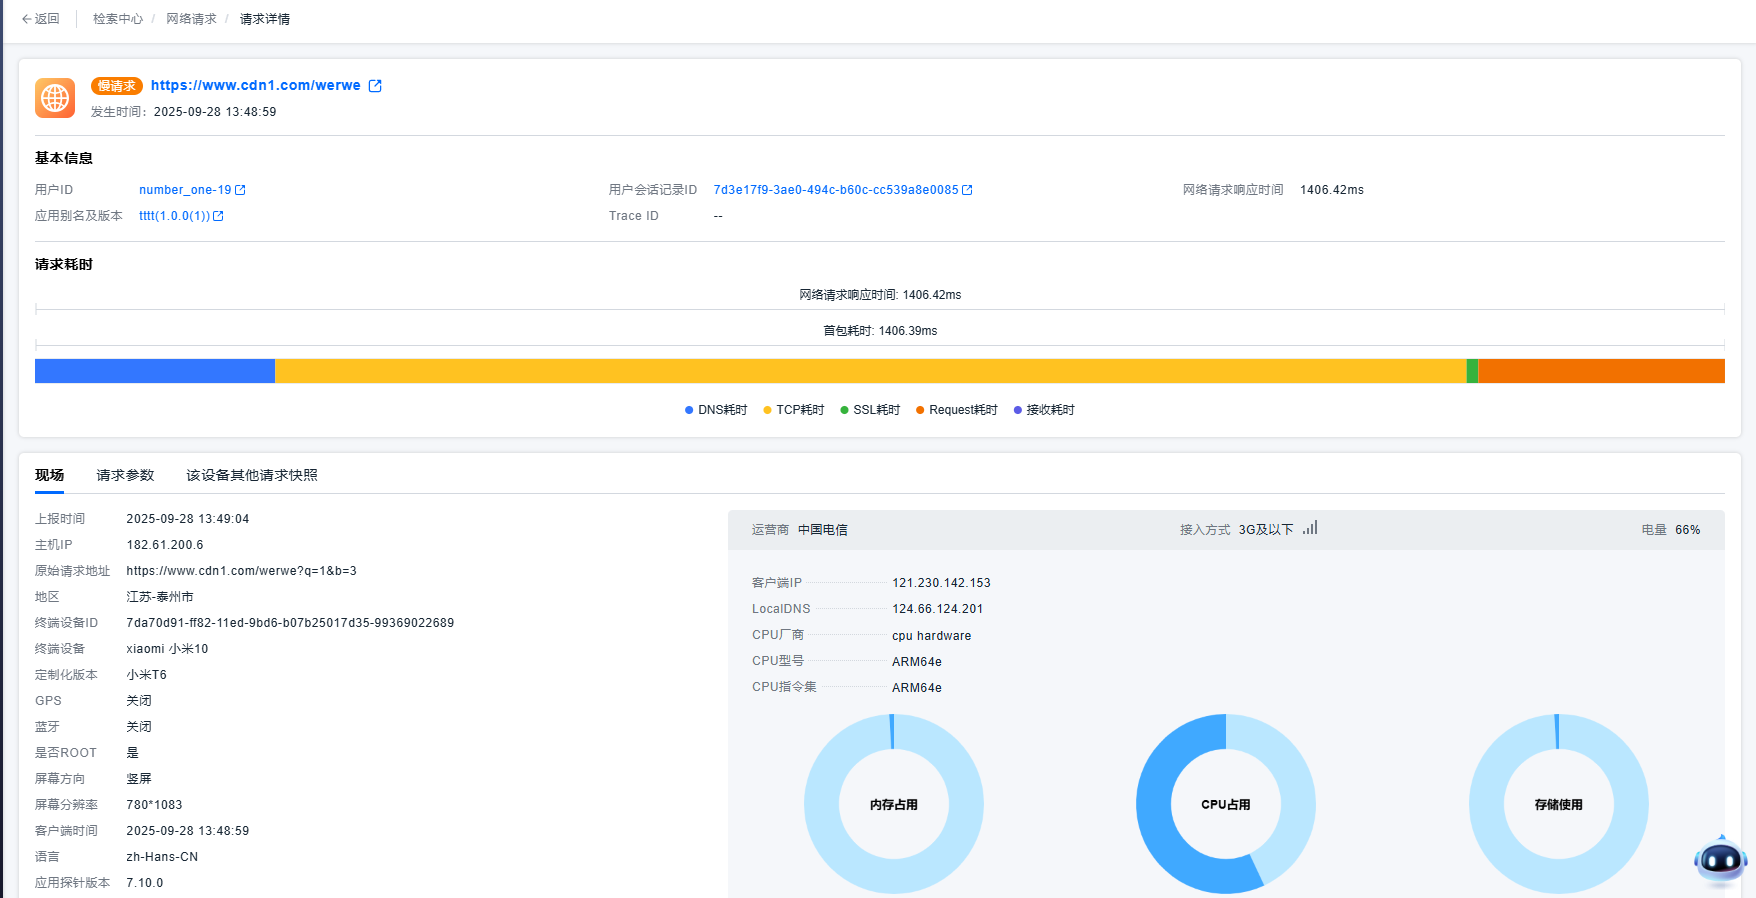The width and height of the screenshot is (1756, 898).
Task: Switch to 该设备其他请求快照 tab
Action: tap(252, 475)
